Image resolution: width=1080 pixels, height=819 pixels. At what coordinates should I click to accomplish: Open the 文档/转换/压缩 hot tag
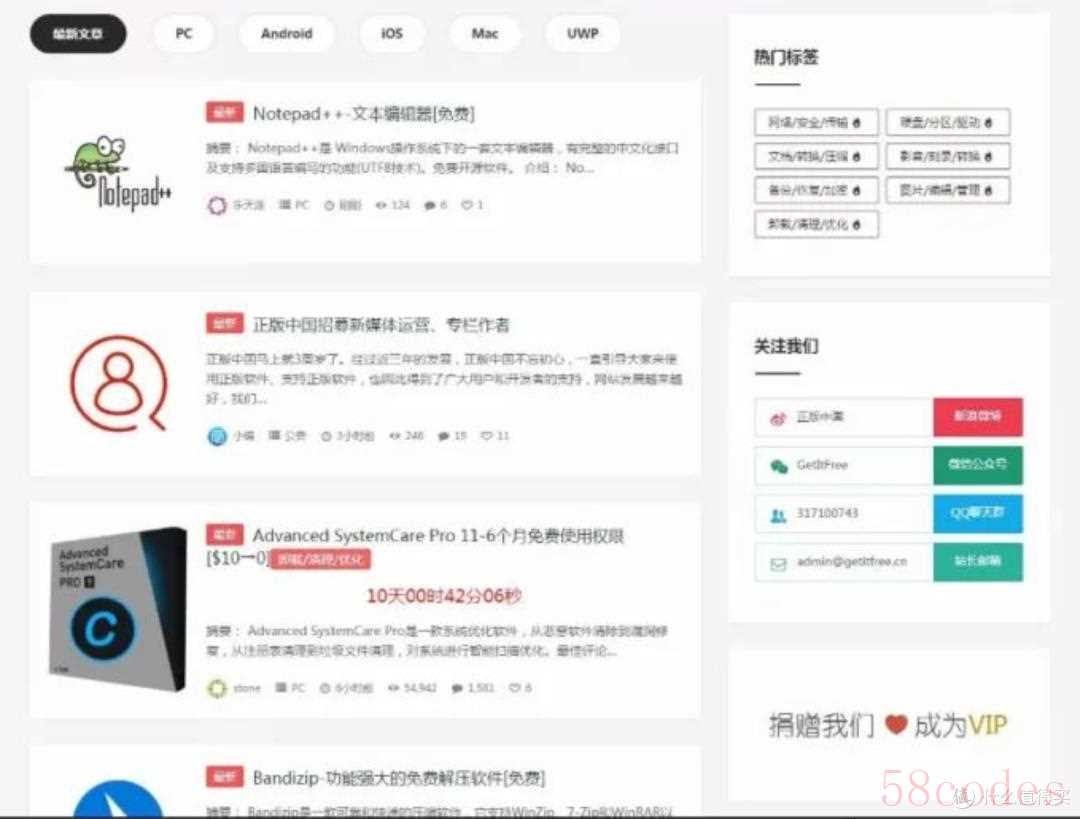(x=816, y=156)
